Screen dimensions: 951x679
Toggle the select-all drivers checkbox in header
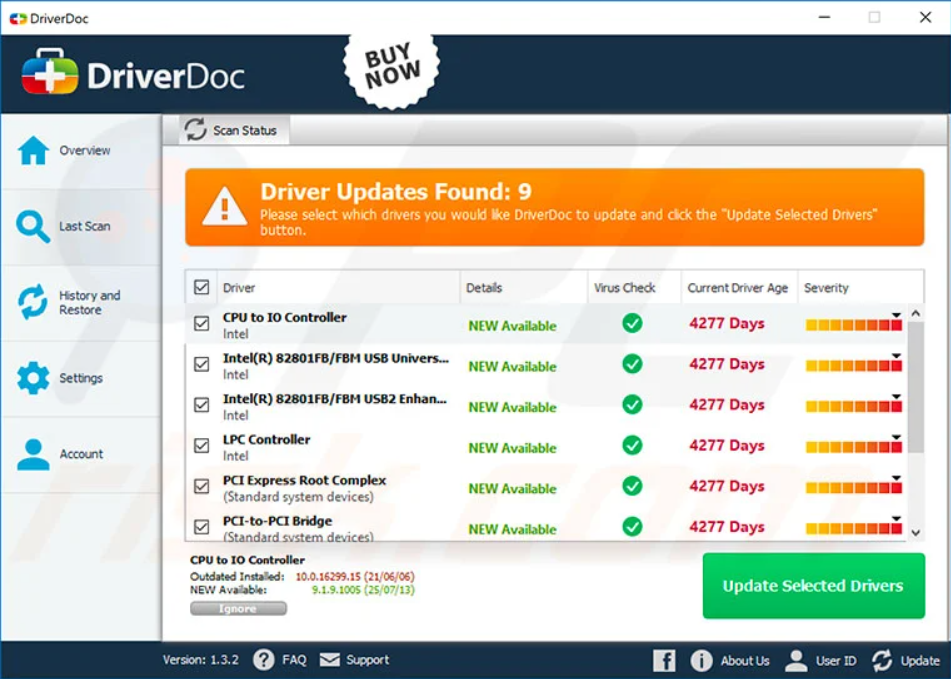pyautogui.click(x=201, y=287)
